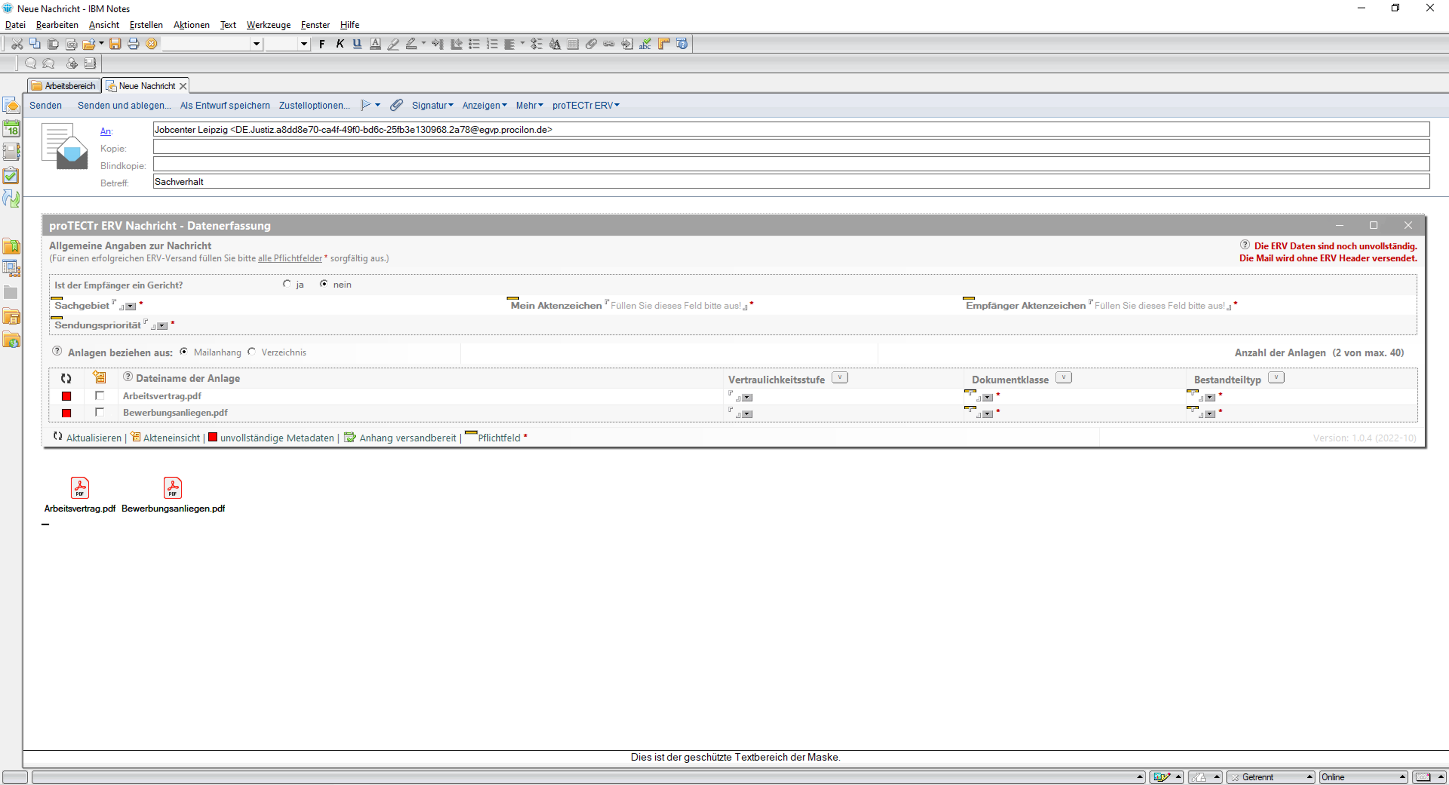Click refresh icon in attachment table header
Viewport: 1449px width, 785px height.
click(66, 378)
